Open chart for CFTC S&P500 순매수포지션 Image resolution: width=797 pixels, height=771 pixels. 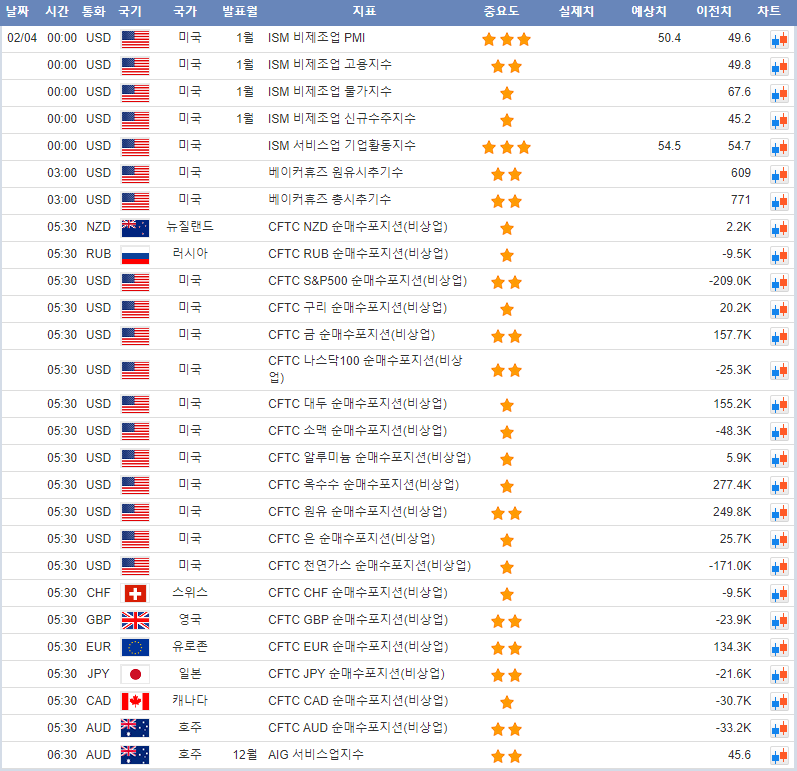point(778,282)
